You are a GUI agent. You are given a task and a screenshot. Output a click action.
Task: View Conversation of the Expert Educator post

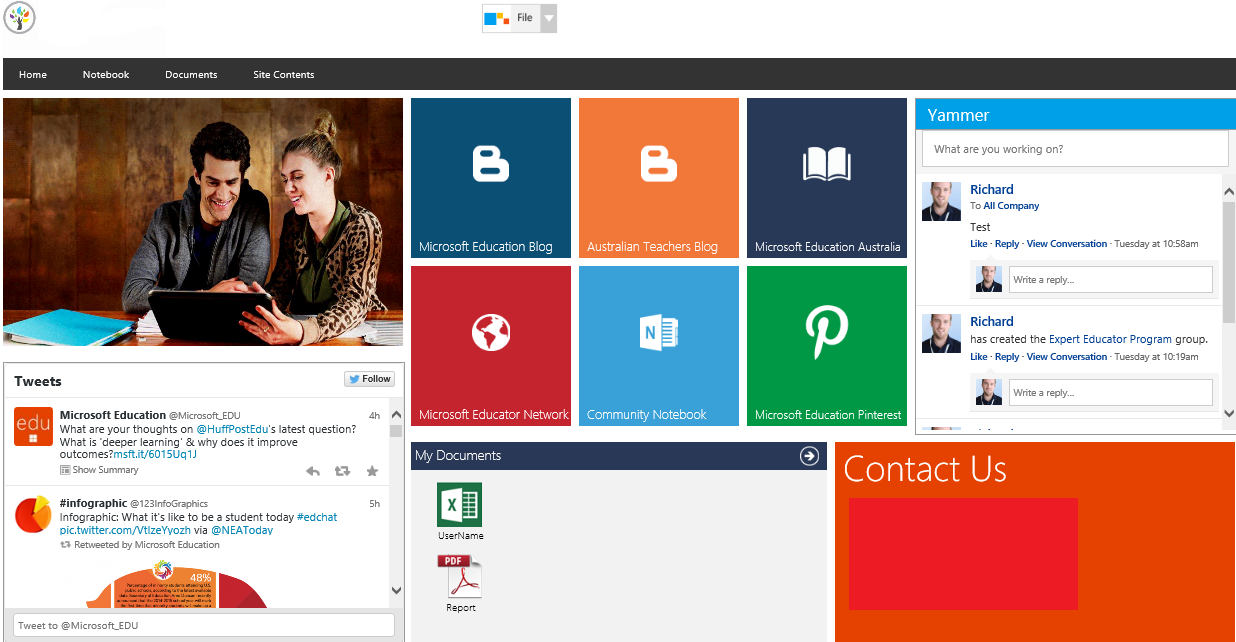click(1067, 357)
